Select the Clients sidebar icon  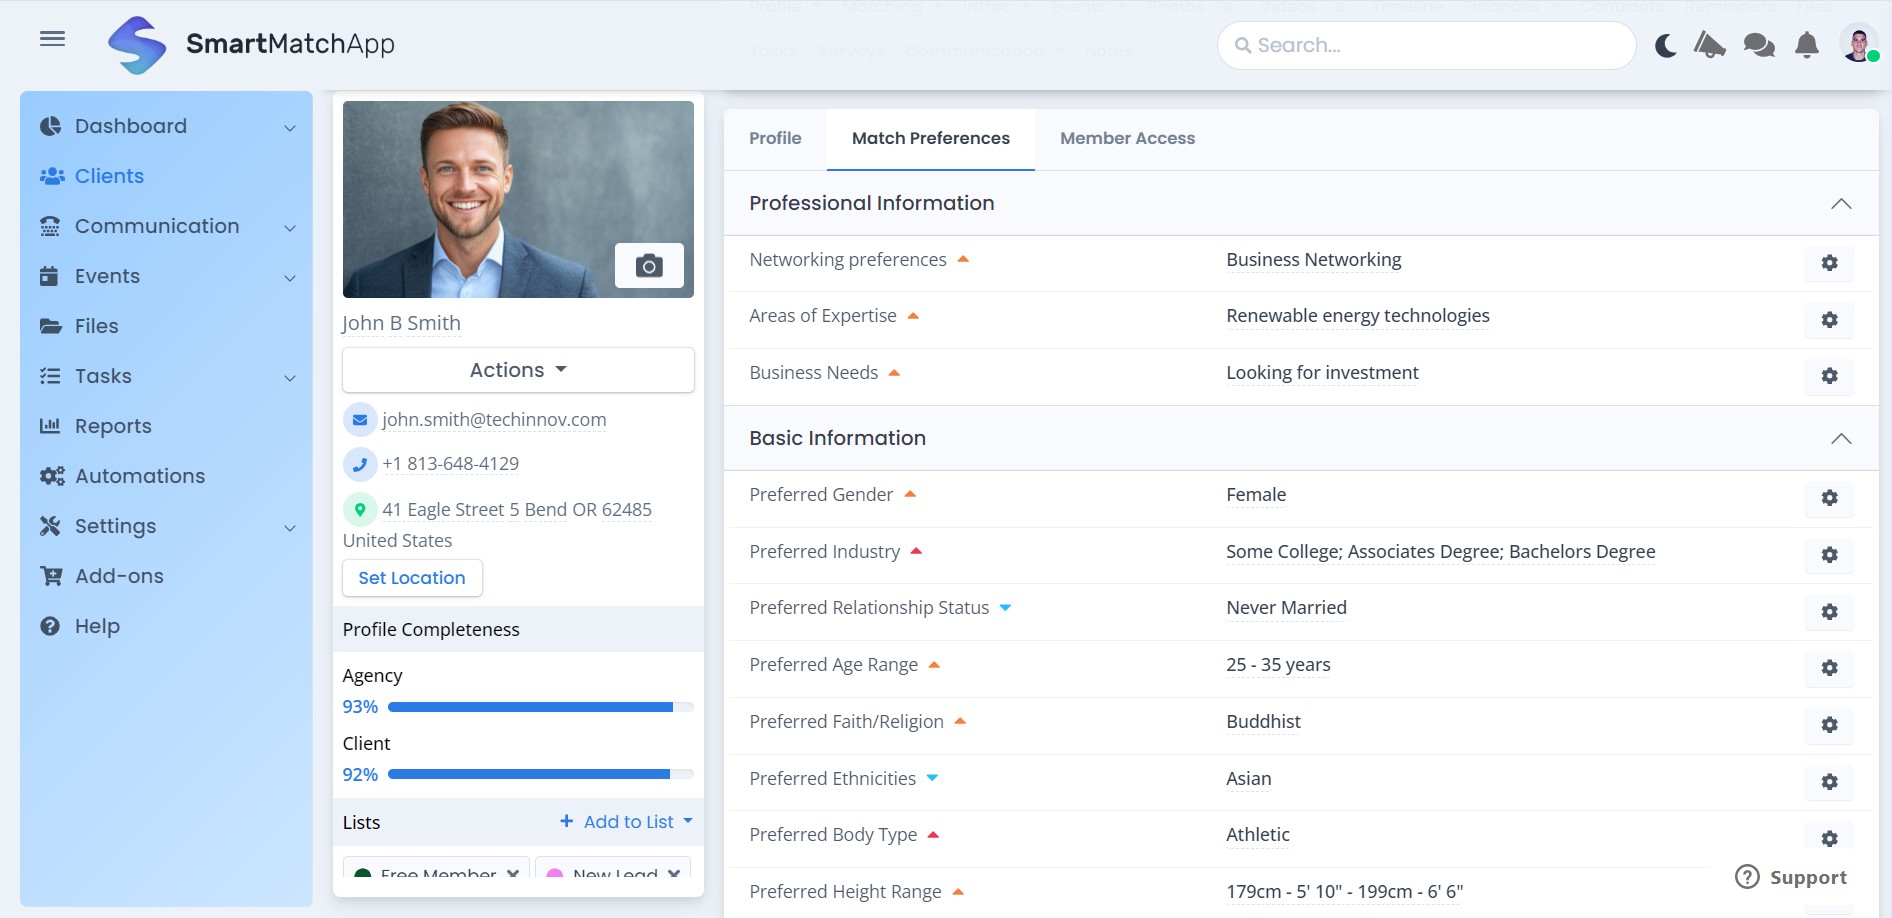tap(51, 175)
